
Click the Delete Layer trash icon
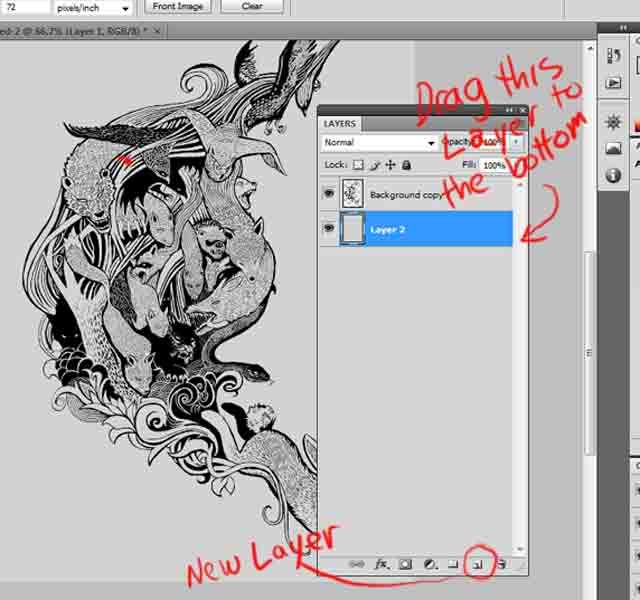tap(502, 564)
